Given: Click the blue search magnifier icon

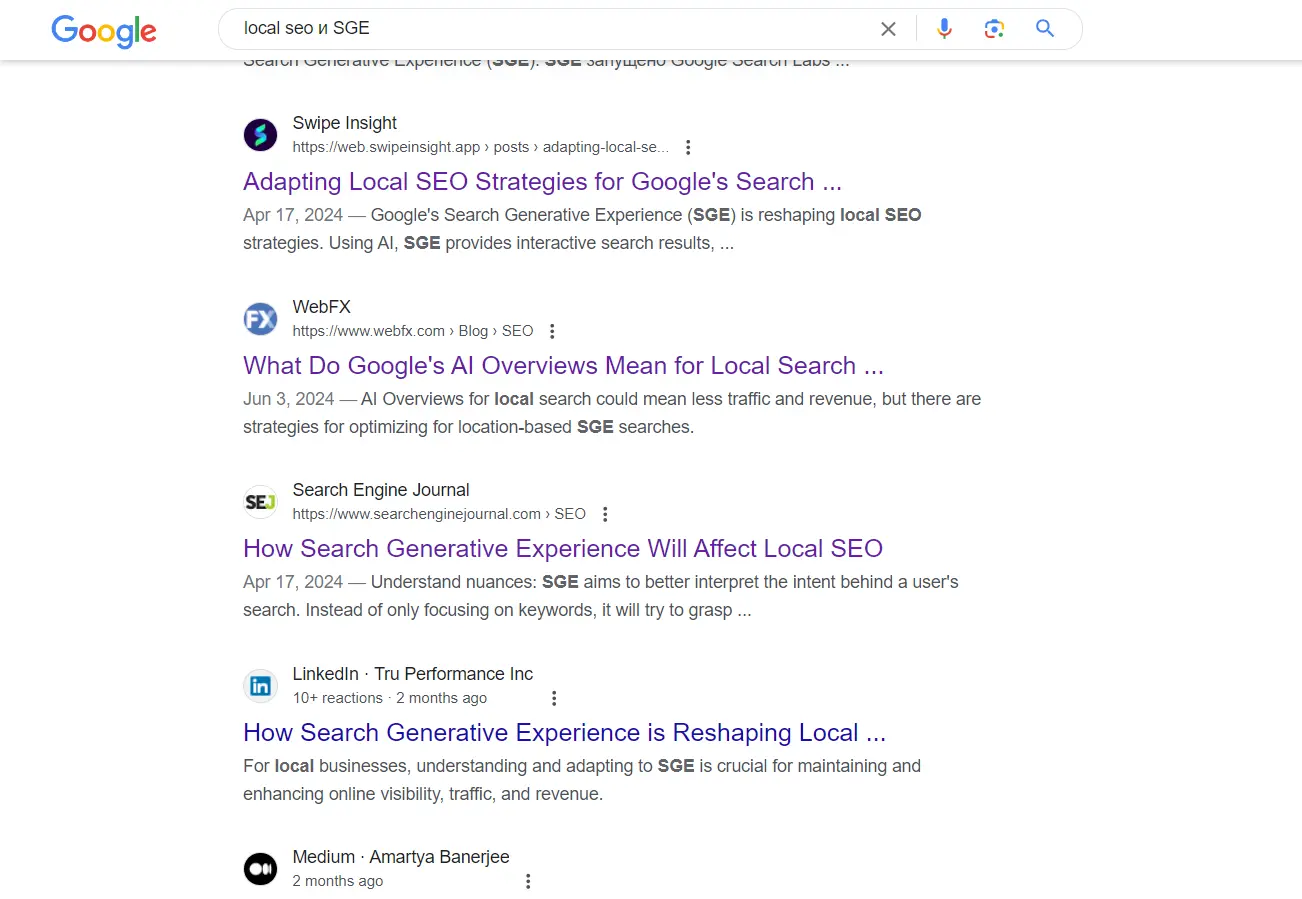Looking at the screenshot, I should 1045,29.
